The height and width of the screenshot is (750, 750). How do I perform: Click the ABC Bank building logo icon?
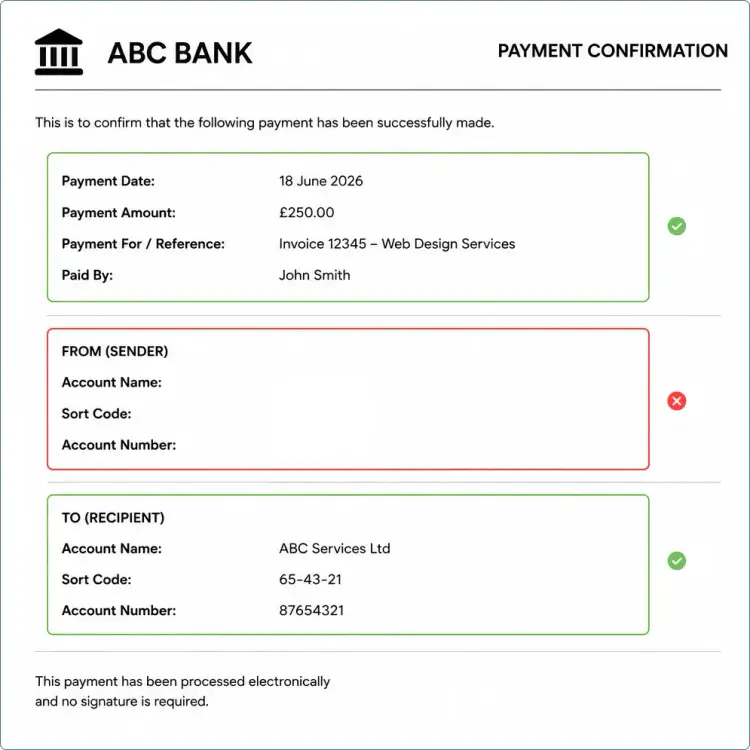pos(59,52)
